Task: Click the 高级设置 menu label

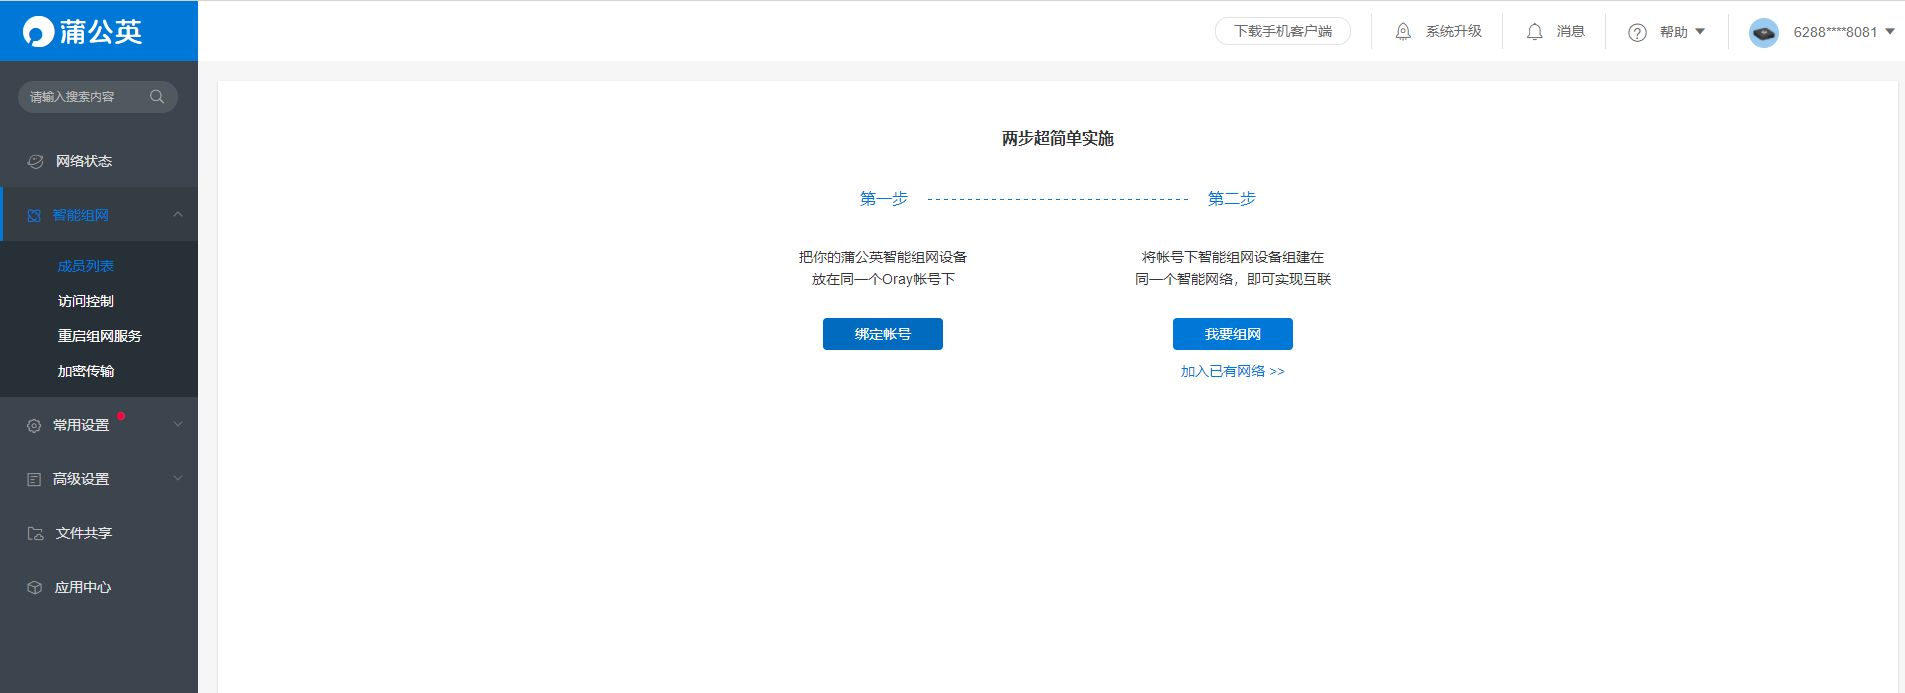Action: [x=81, y=479]
